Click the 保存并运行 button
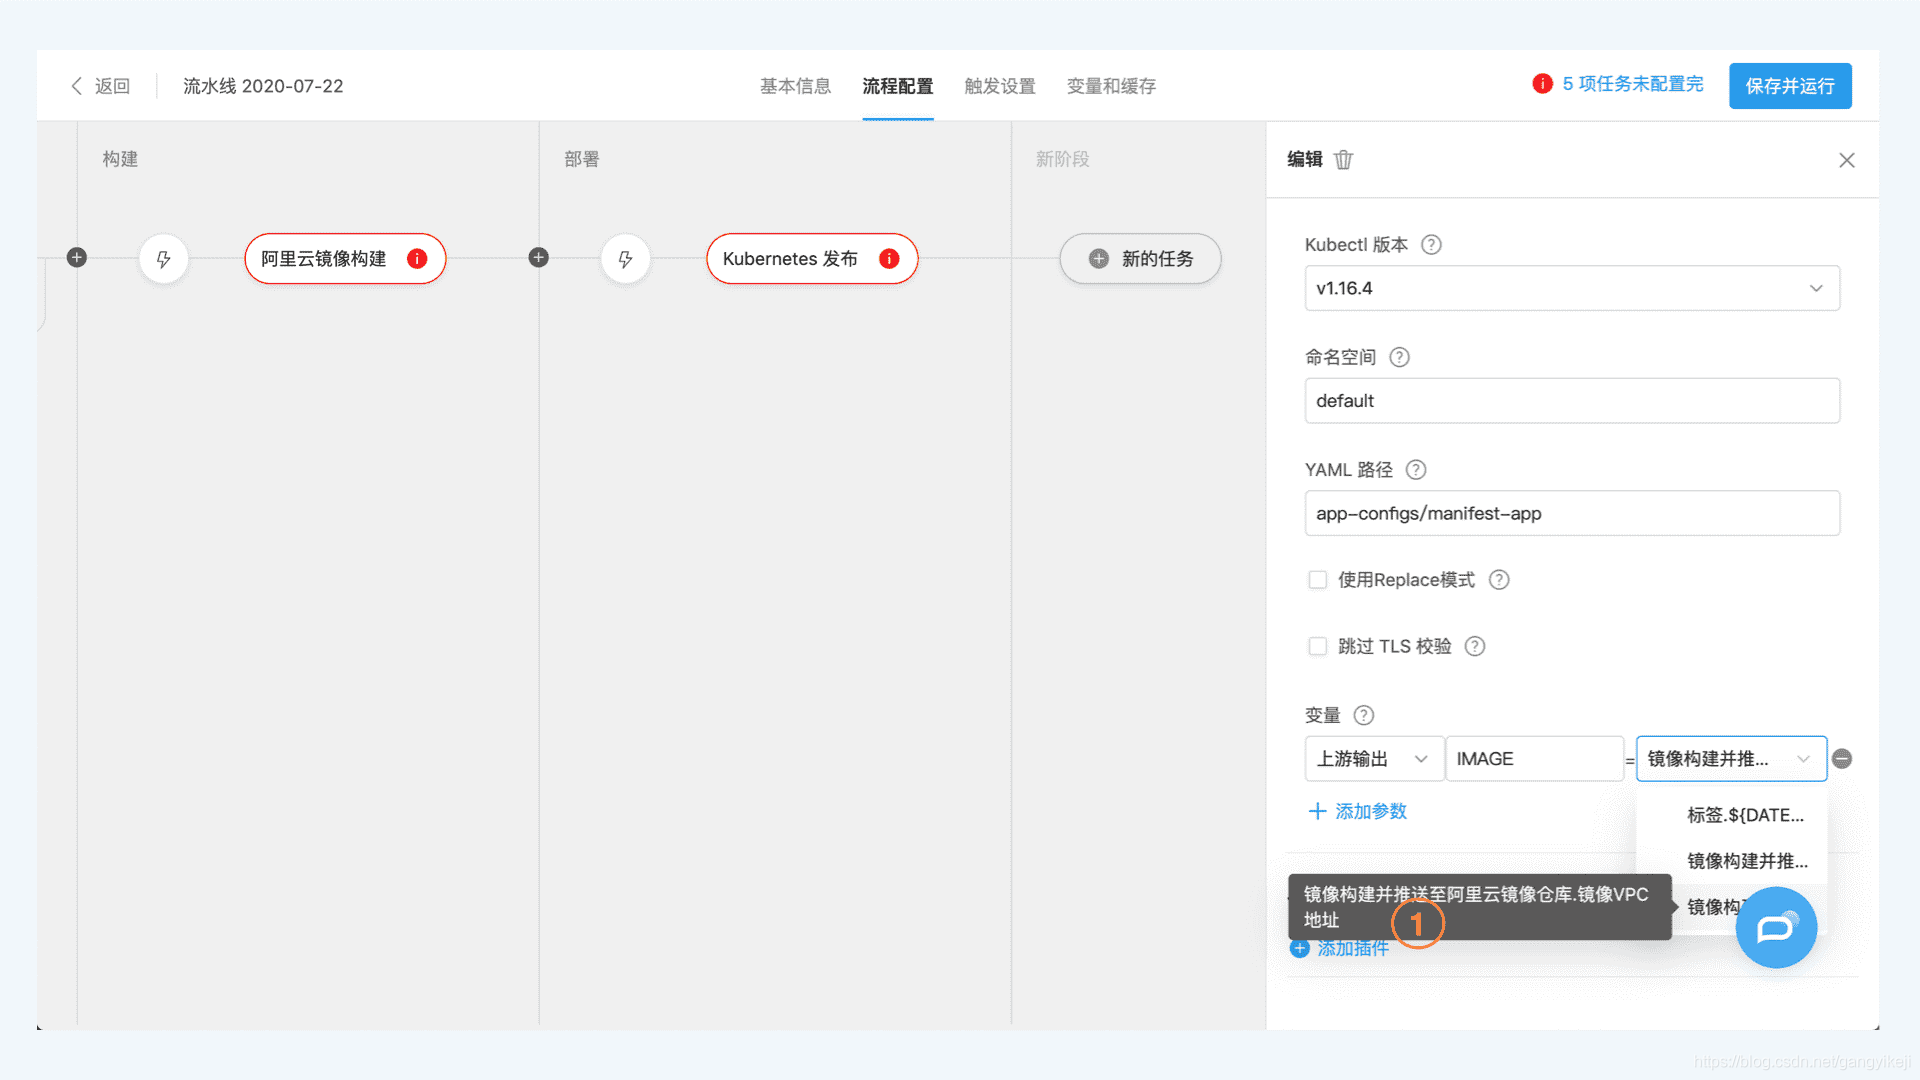Screen dimensions: 1920x1080 pyautogui.click(x=1790, y=86)
